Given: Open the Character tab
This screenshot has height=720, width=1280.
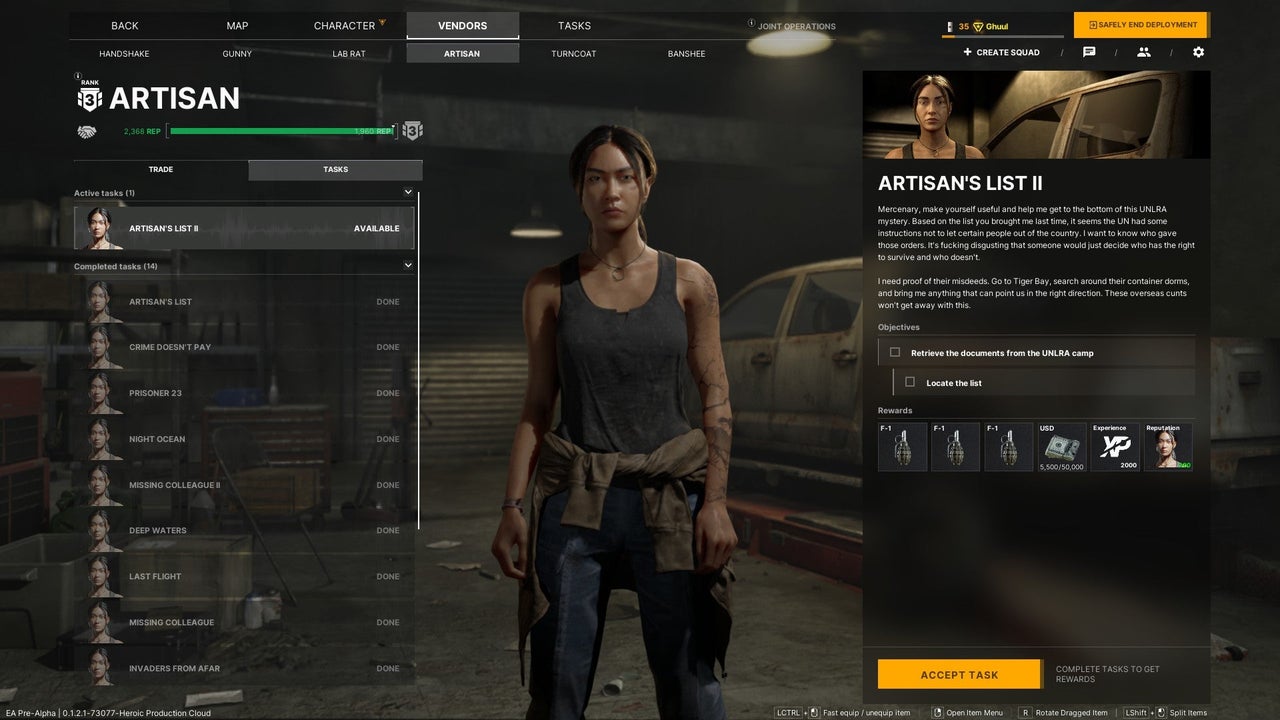Looking at the screenshot, I should point(344,25).
